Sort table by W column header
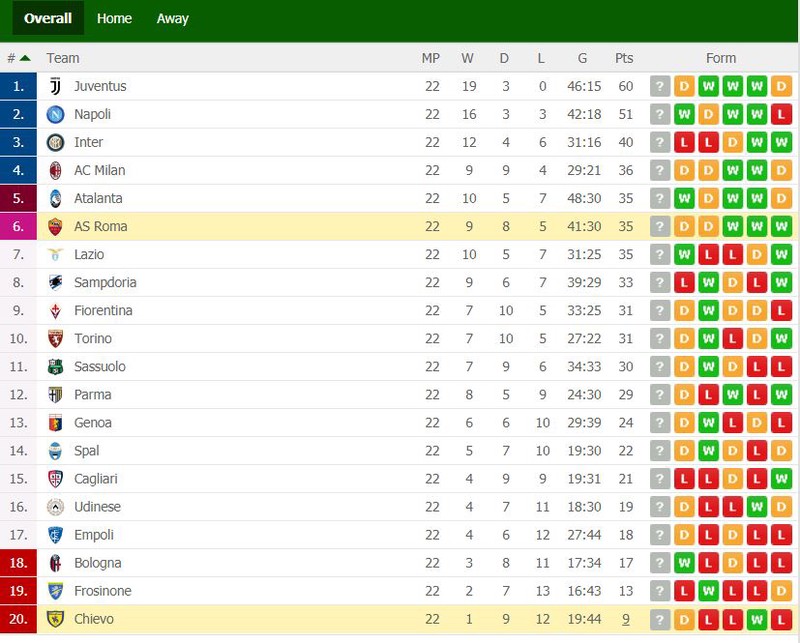800x643 pixels. [467, 58]
